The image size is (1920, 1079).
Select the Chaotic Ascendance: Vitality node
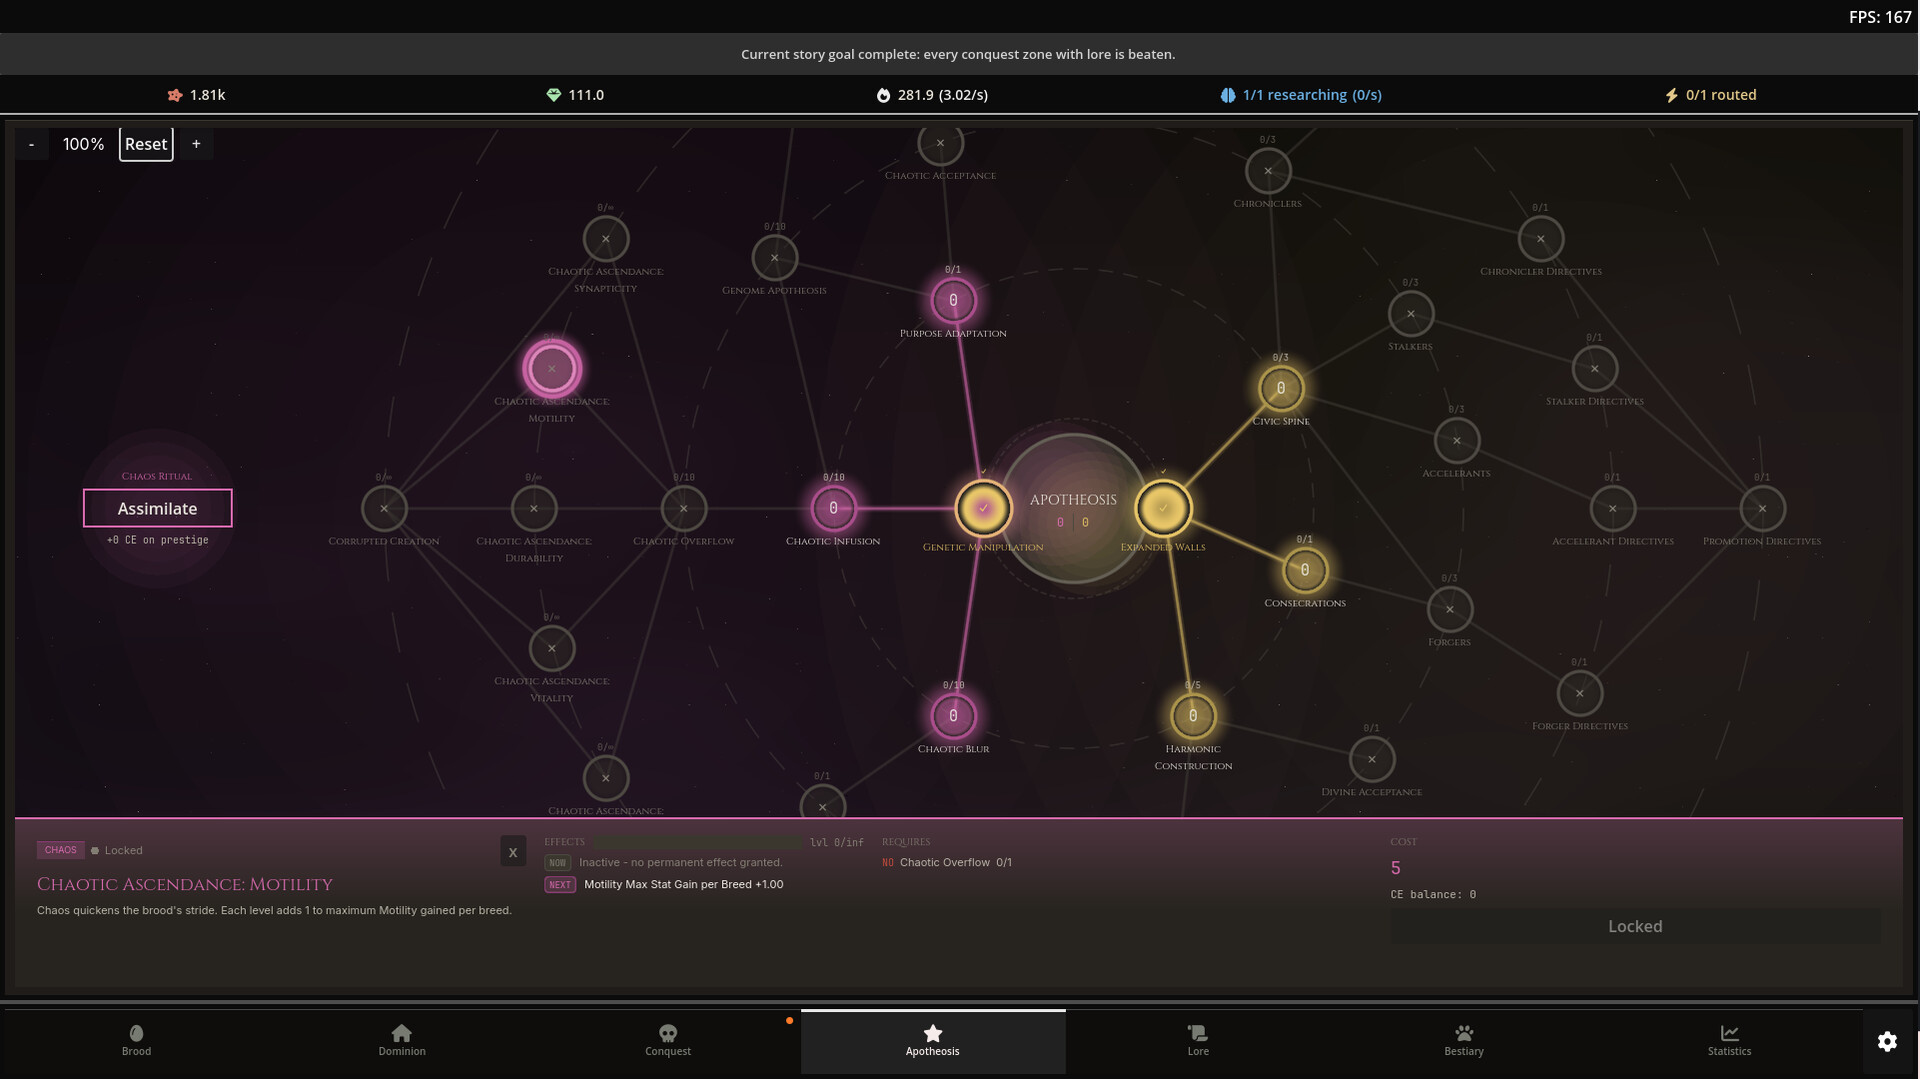click(x=552, y=648)
